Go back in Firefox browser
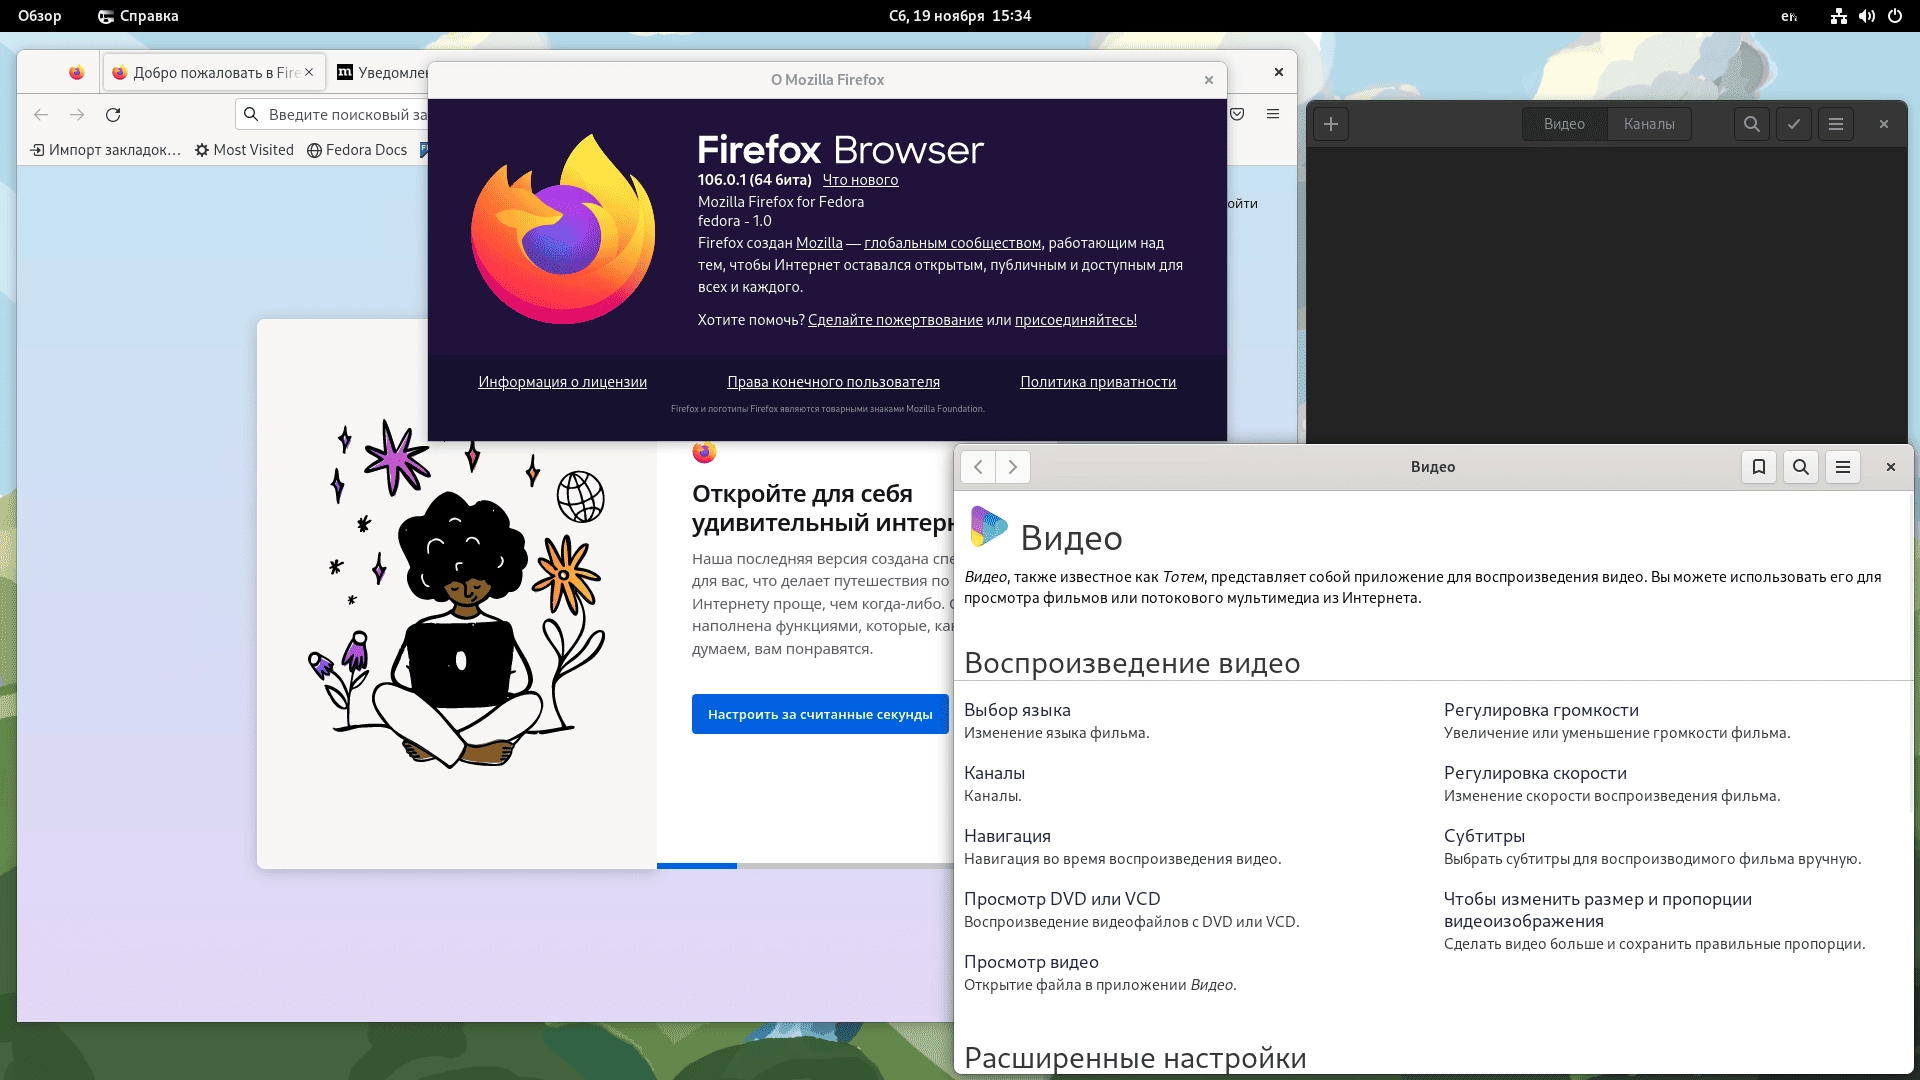The image size is (1920, 1080). [41, 115]
